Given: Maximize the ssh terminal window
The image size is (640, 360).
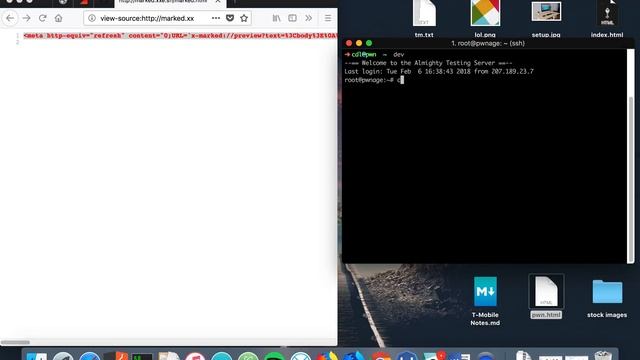Looking at the screenshot, I should tap(369, 43).
